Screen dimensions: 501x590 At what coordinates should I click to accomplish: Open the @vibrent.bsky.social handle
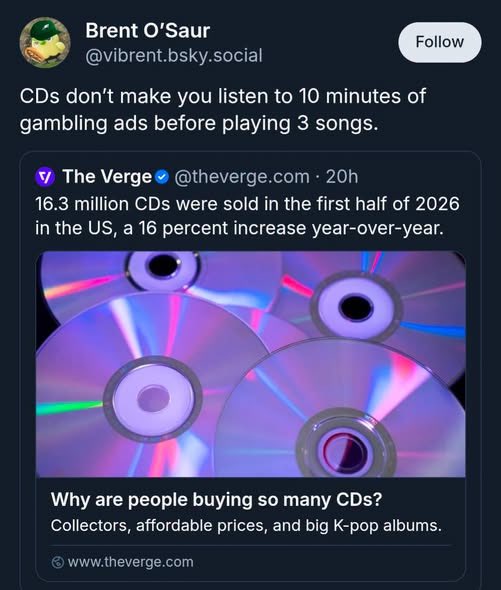(x=174, y=56)
